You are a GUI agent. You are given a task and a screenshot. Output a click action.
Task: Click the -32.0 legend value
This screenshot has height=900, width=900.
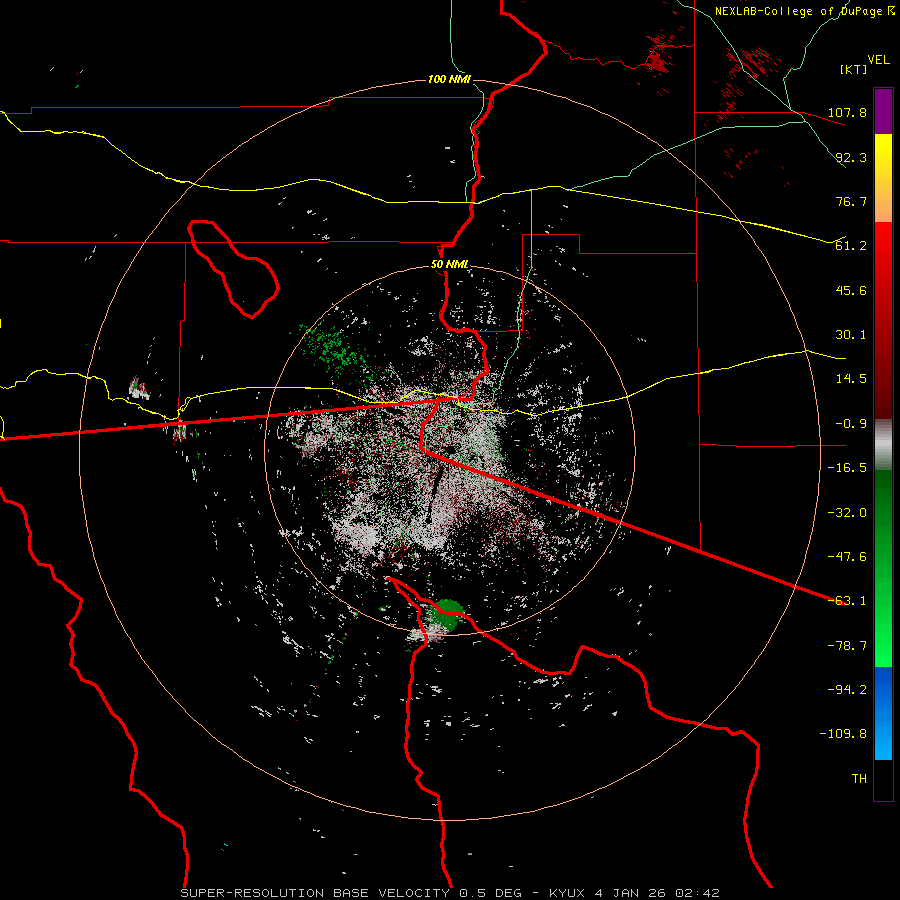[847, 513]
